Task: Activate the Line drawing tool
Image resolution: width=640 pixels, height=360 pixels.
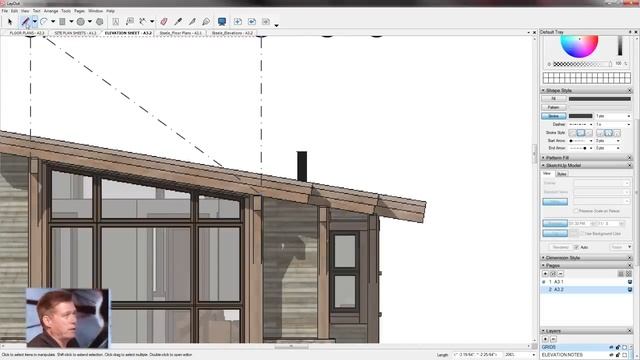Action: (26, 22)
